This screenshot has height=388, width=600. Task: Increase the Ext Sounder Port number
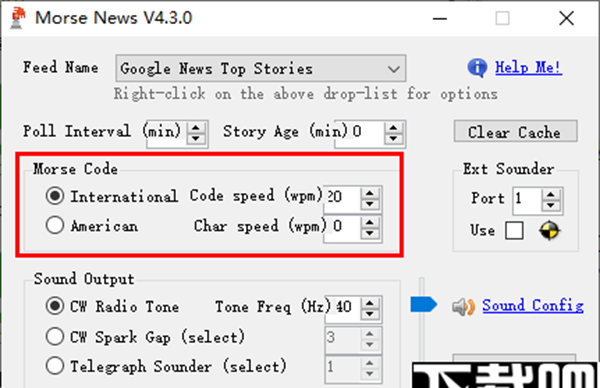551,195
